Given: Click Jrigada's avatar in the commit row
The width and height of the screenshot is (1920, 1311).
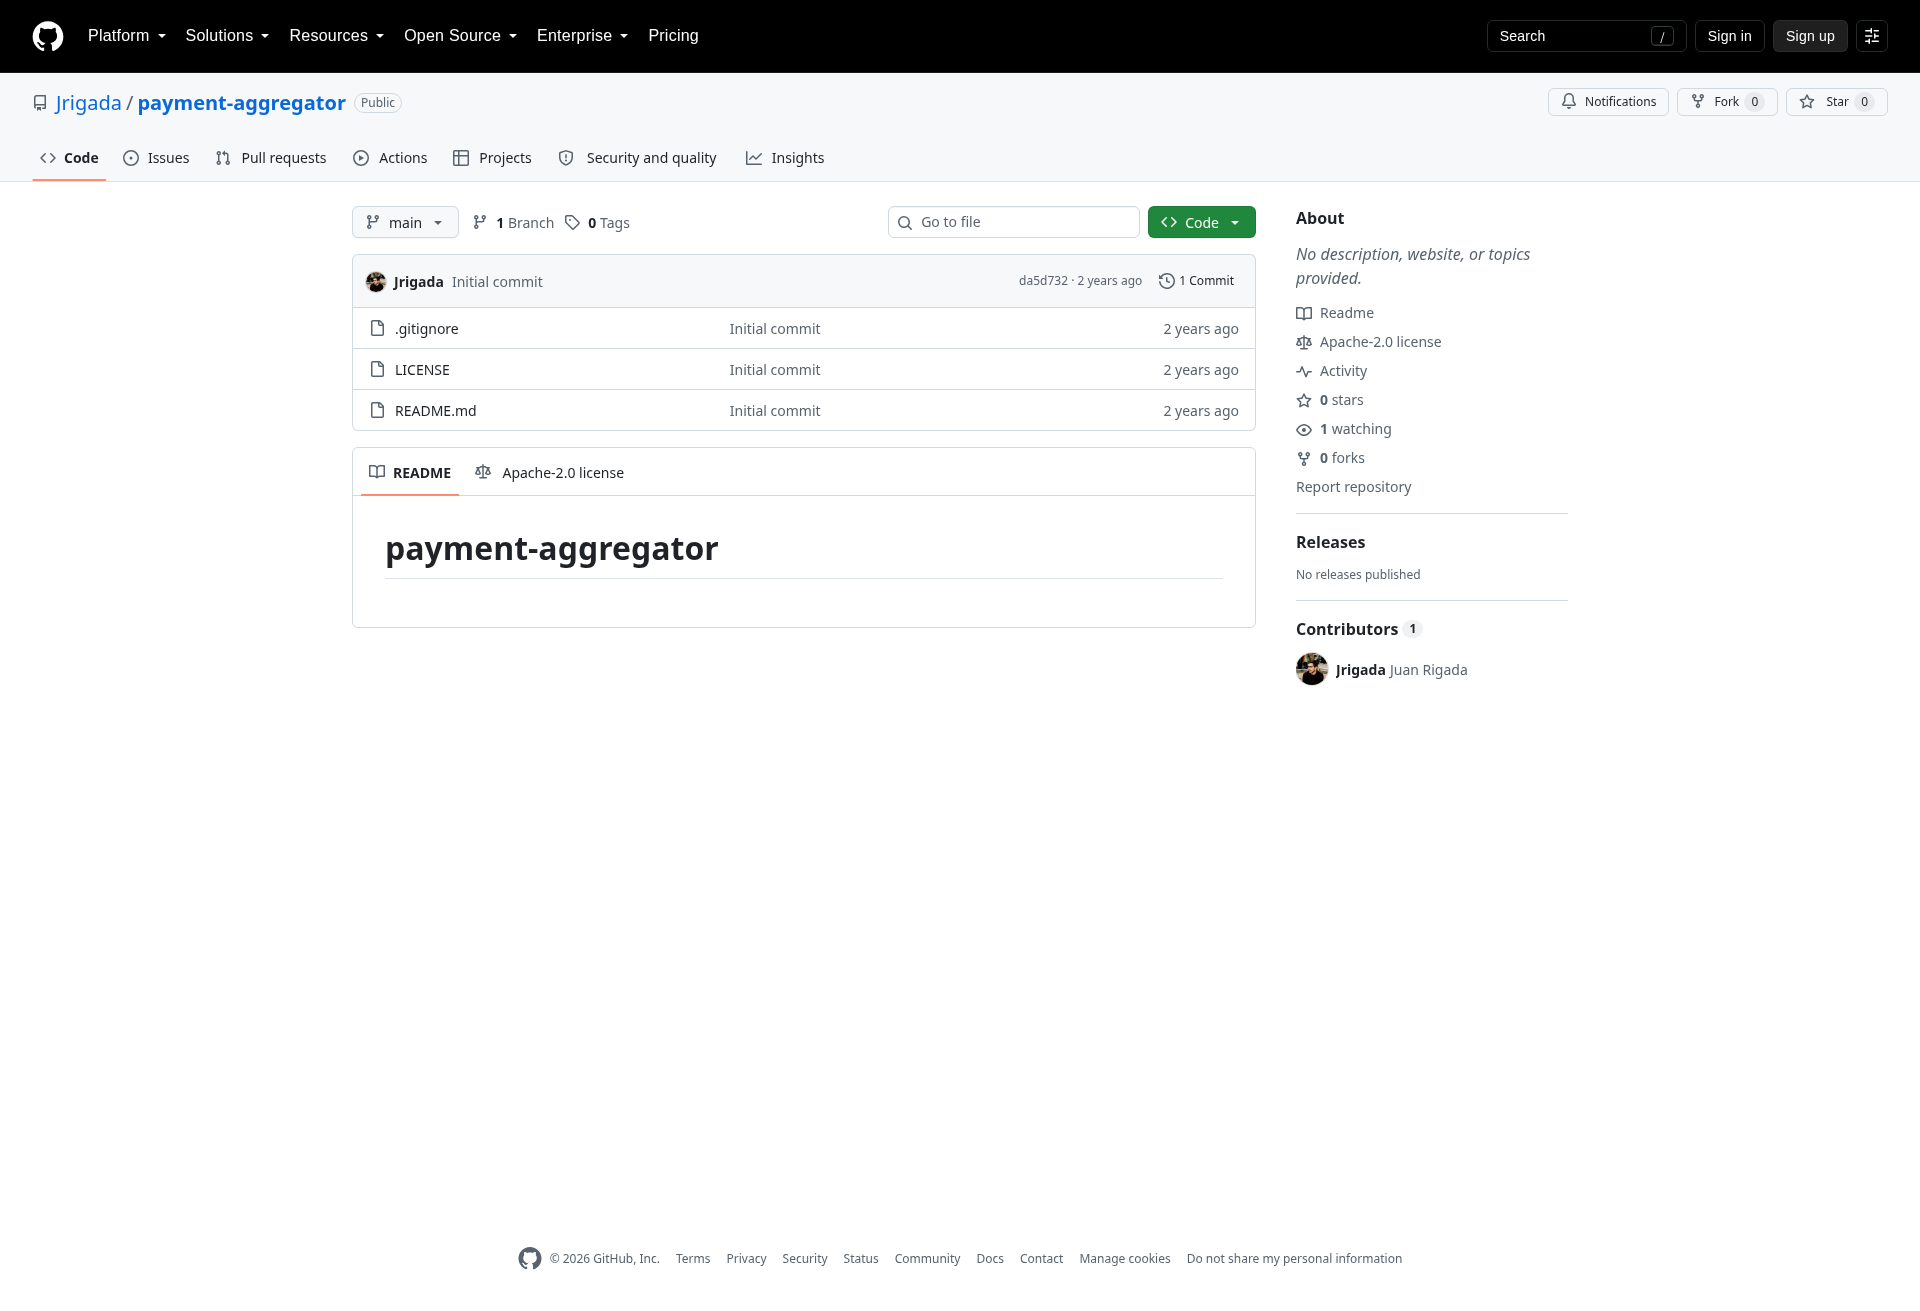Looking at the screenshot, I should pos(376,282).
